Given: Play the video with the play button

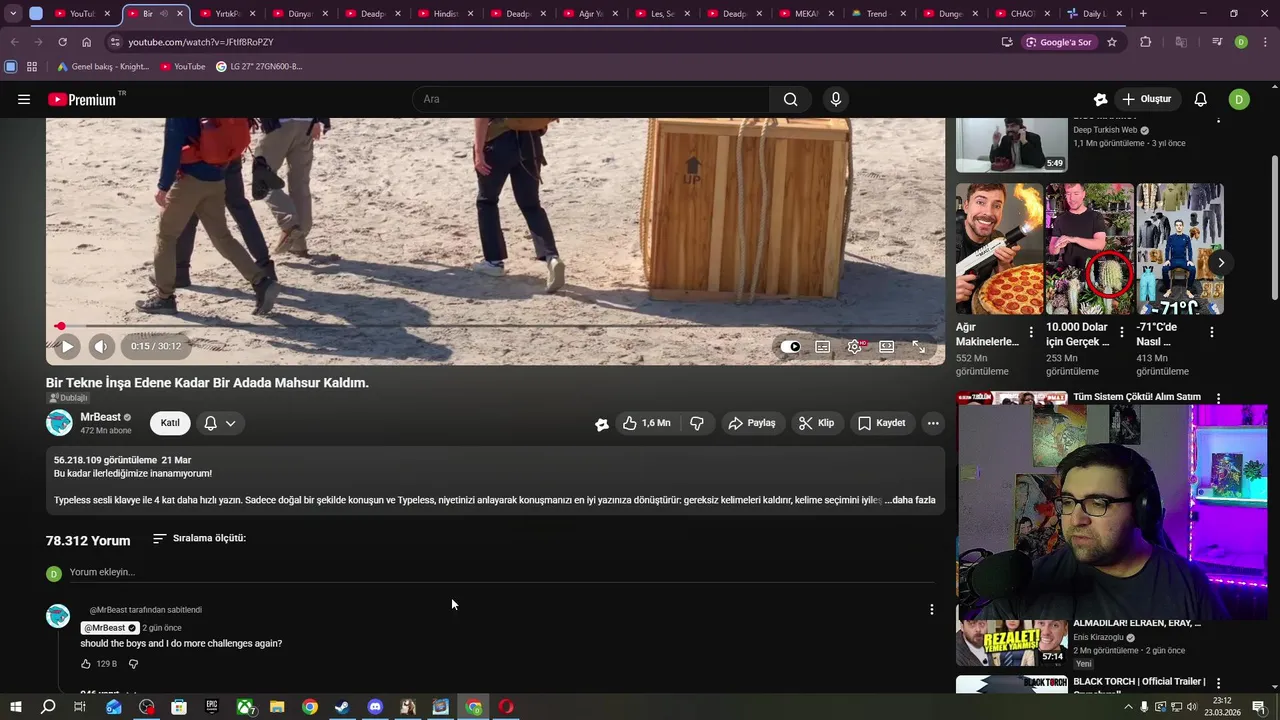Looking at the screenshot, I should [x=67, y=346].
